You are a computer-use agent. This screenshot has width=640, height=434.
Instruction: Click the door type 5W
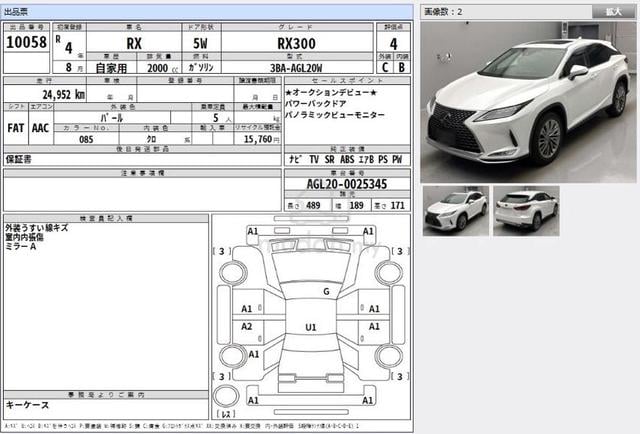[x=200, y=44]
